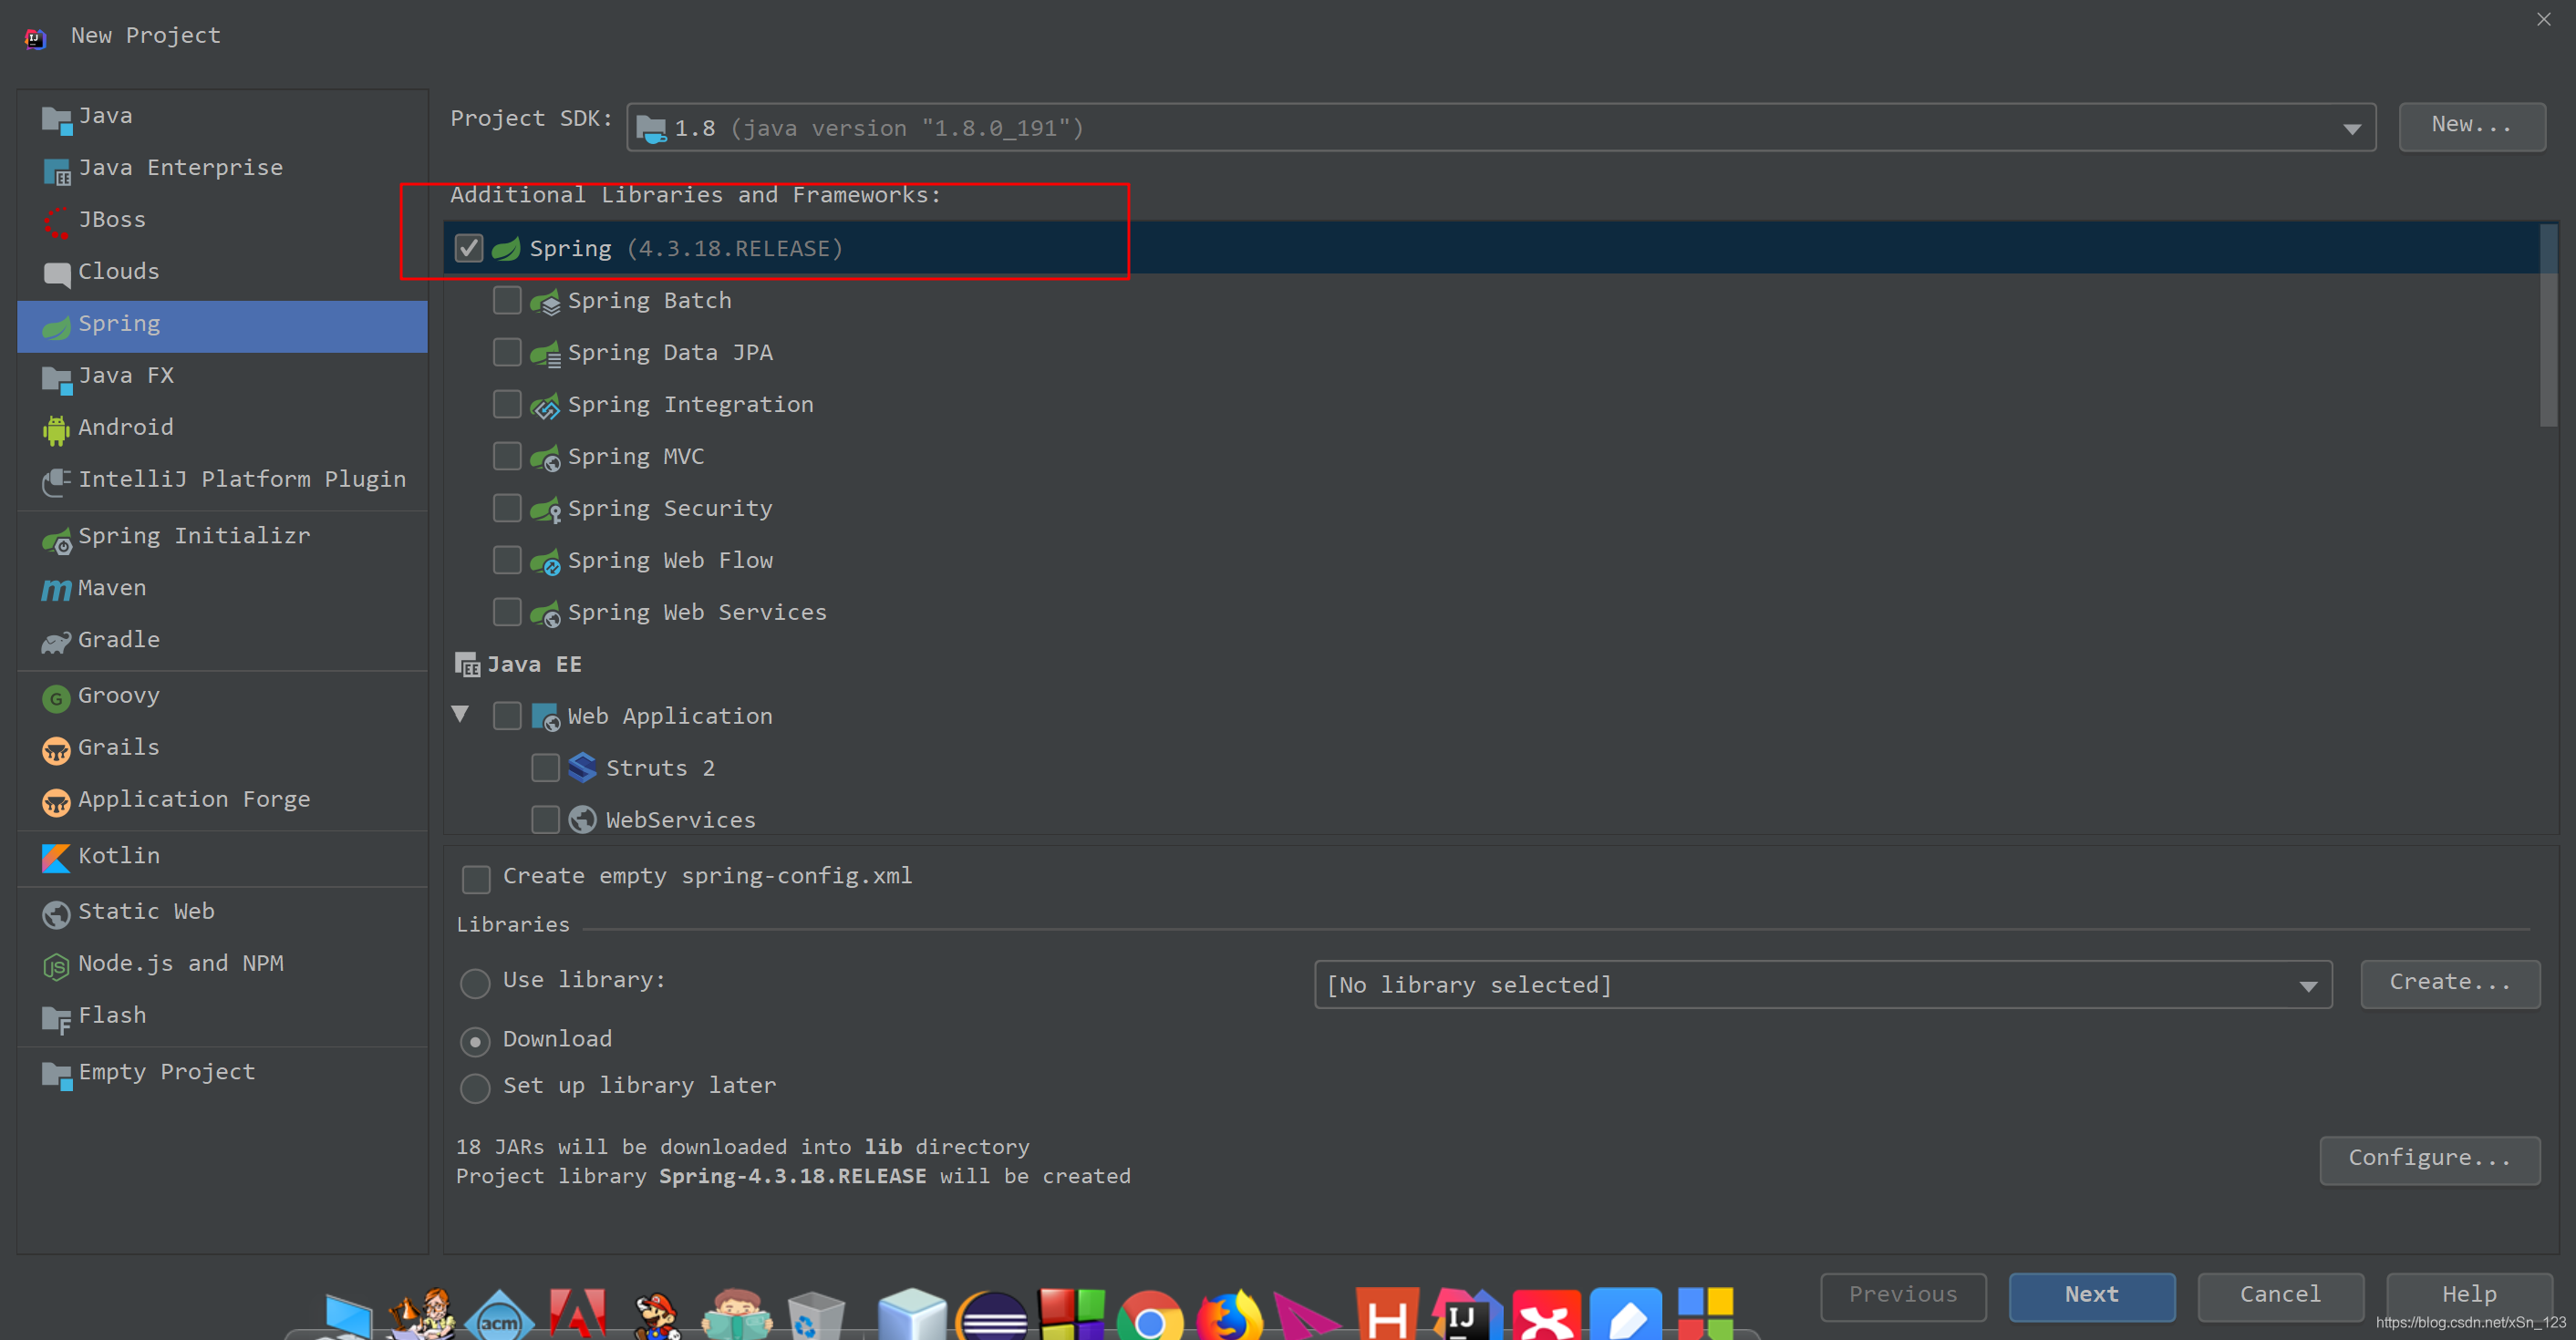
Task: Click the Spring Security key icon
Action: 545,510
